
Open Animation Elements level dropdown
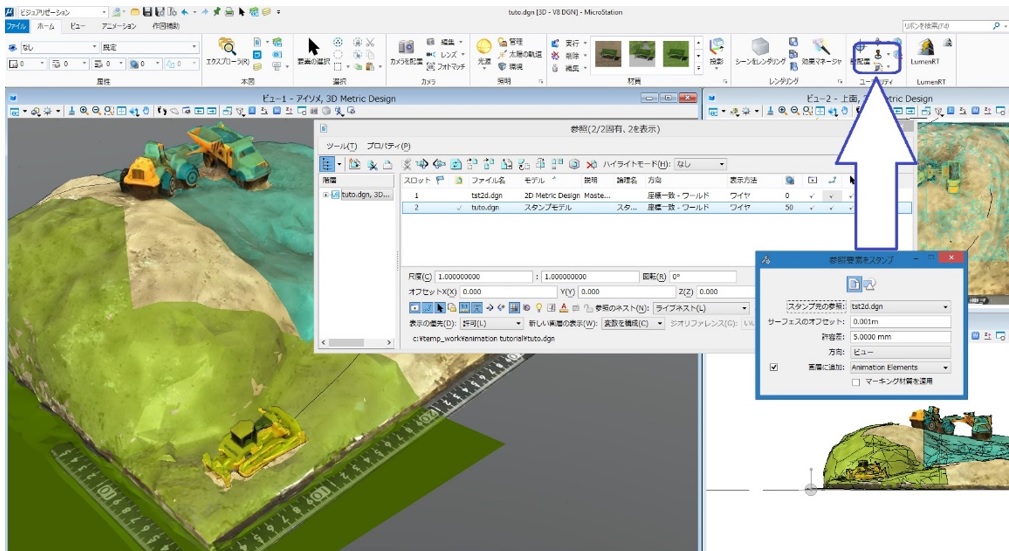tap(900, 367)
